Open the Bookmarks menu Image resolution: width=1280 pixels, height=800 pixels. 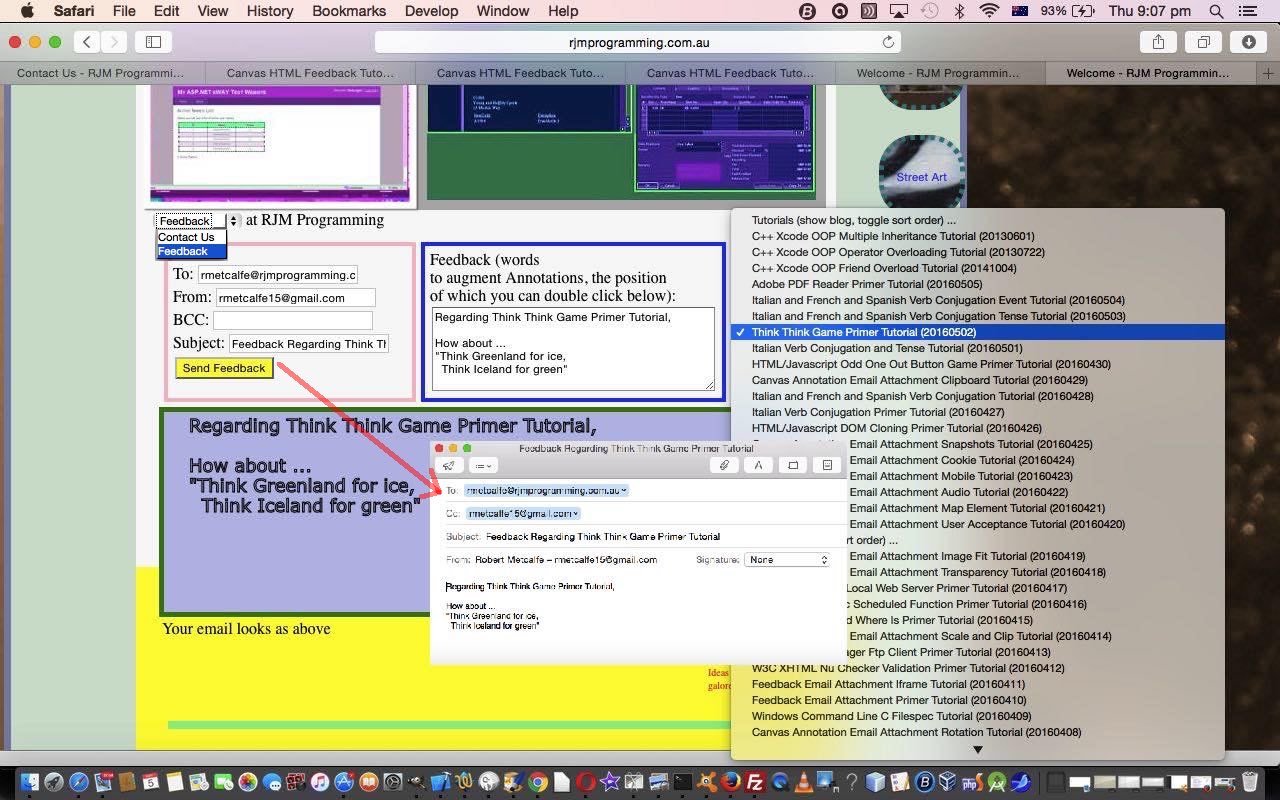pos(349,11)
